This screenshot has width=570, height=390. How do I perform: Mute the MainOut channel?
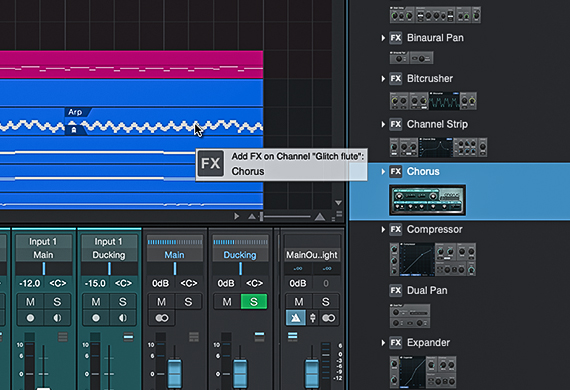(299, 302)
